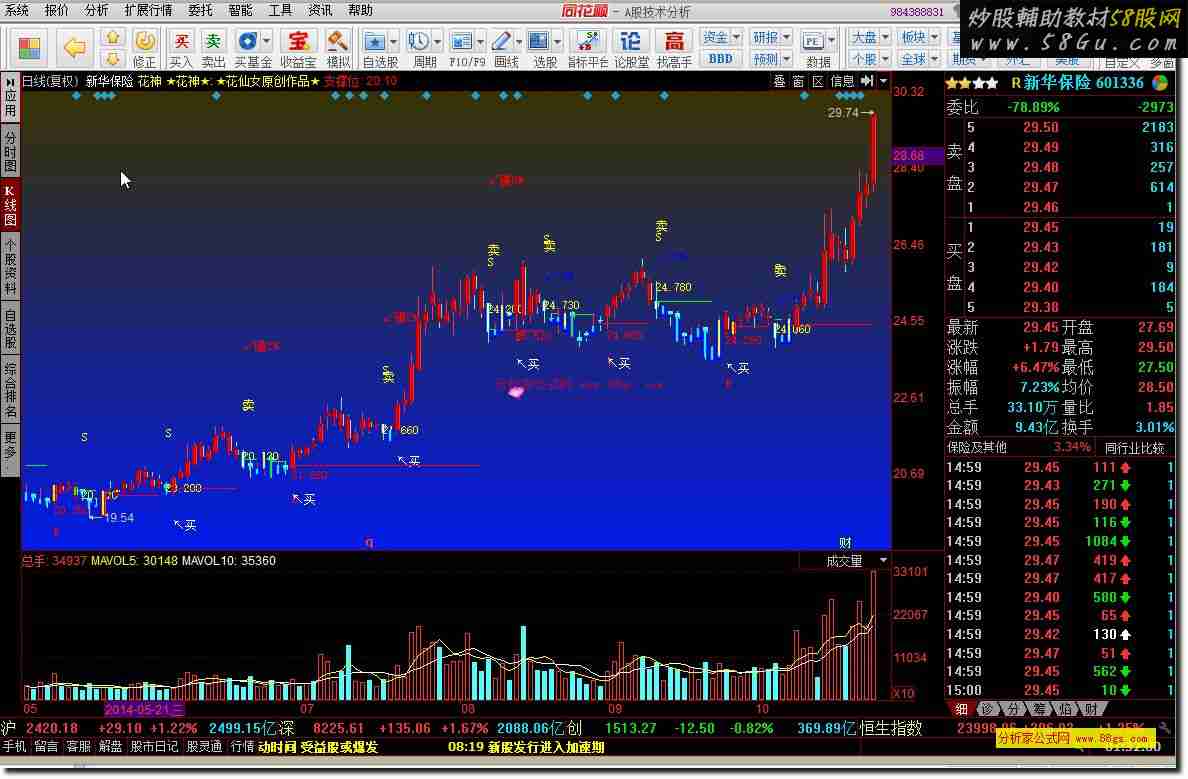Switch to the K线图 side tab

pyautogui.click(x=10, y=205)
